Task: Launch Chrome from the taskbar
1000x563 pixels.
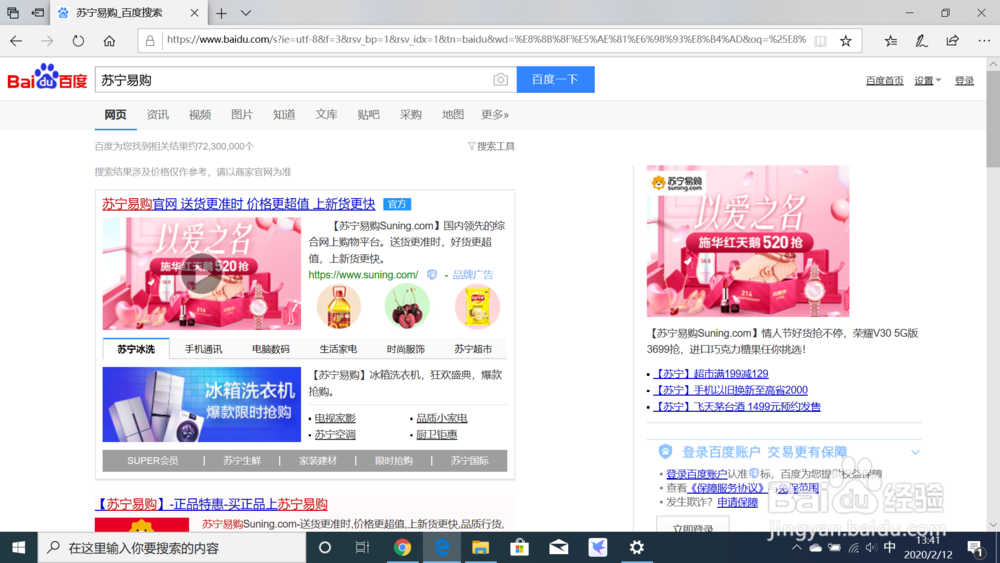Action: click(x=402, y=548)
